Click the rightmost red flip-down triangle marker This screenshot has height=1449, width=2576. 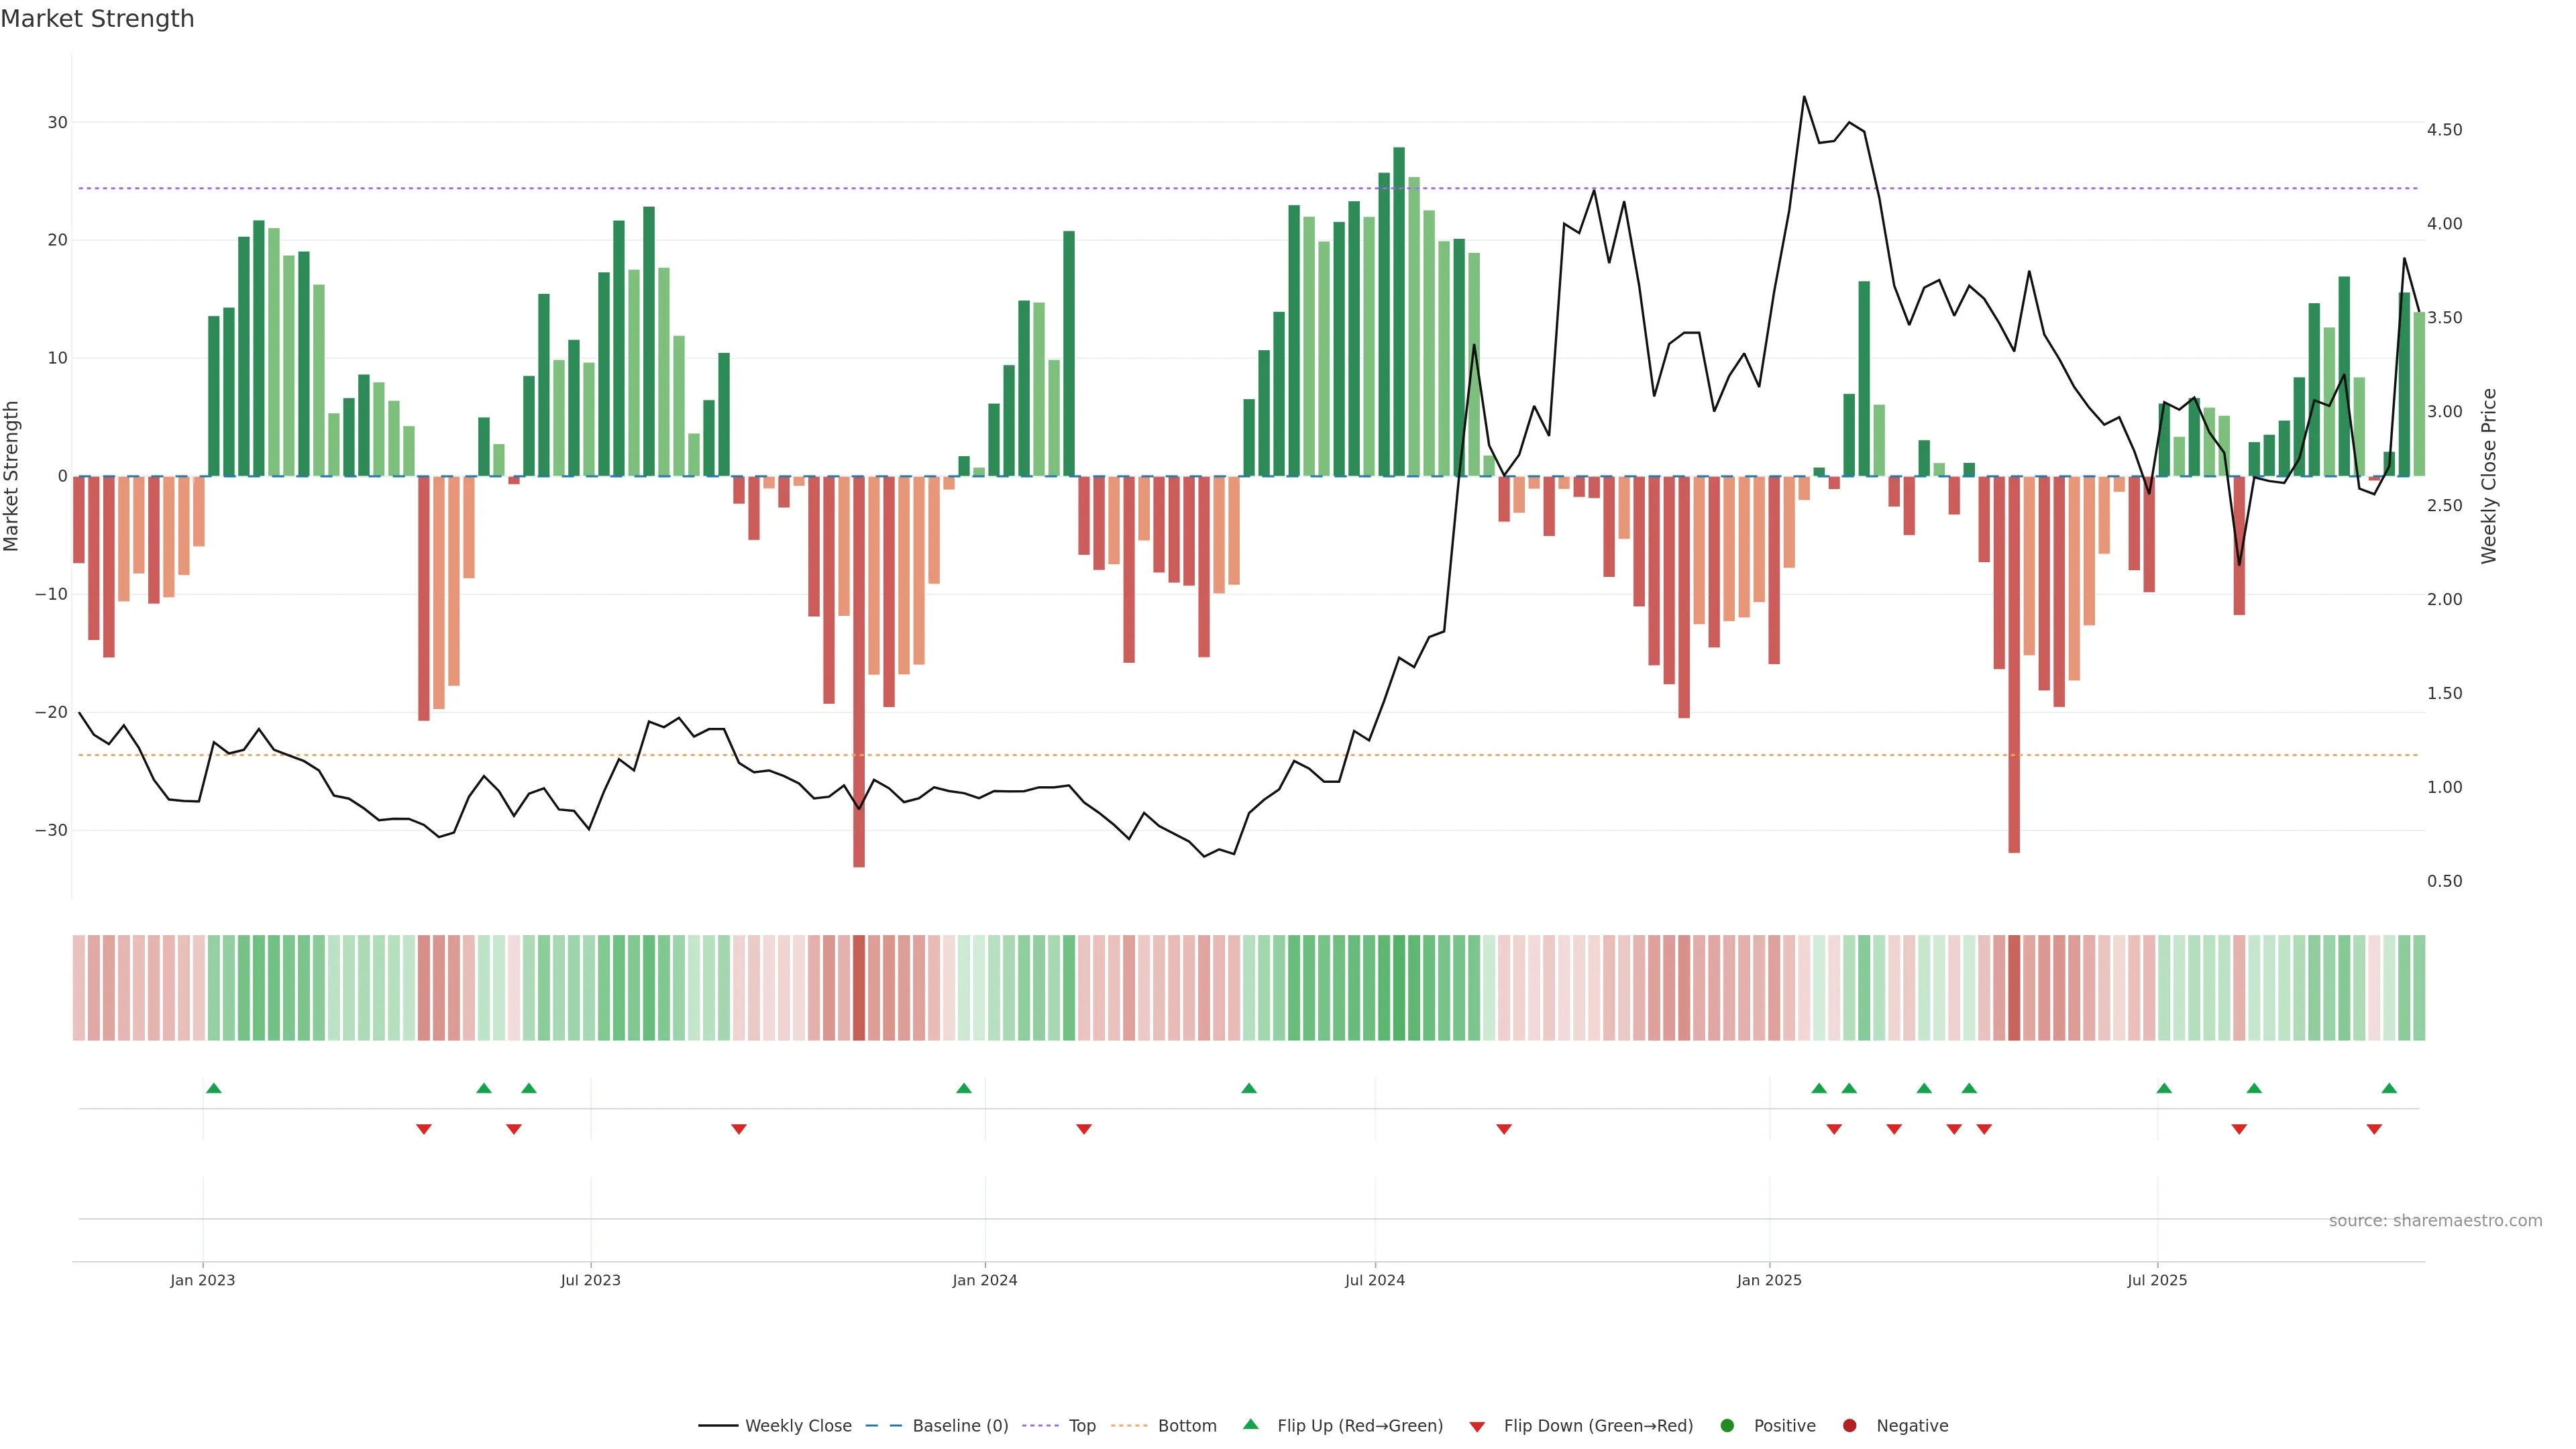(x=2374, y=1129)
